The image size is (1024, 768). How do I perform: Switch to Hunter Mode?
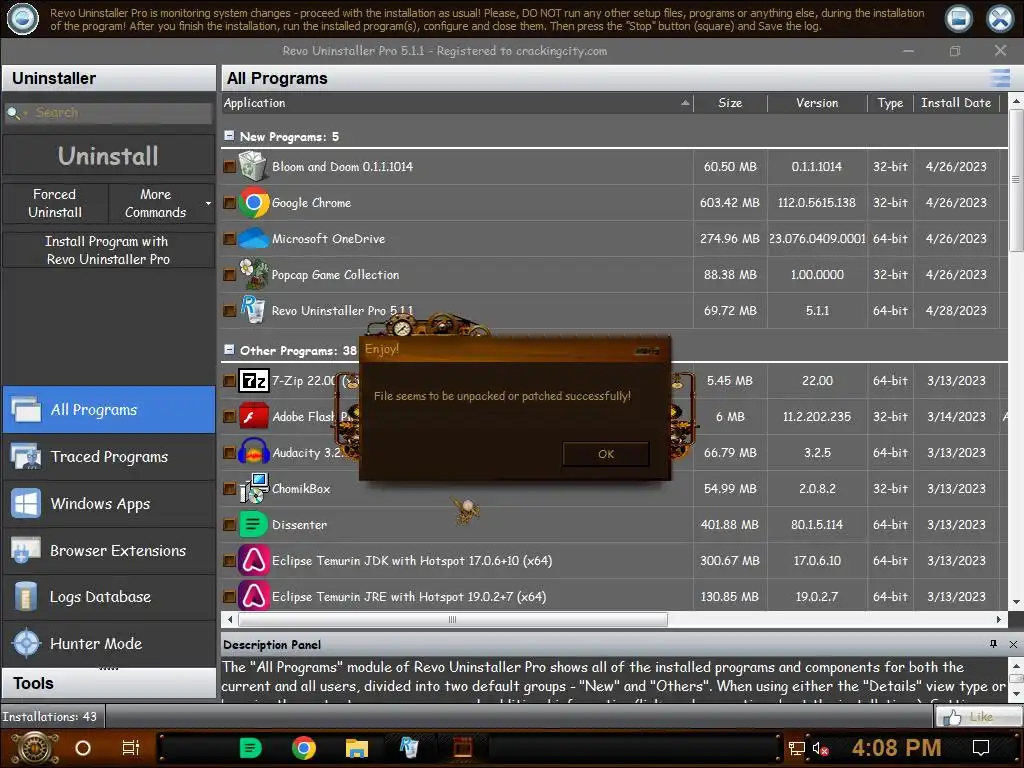point(108,643)
